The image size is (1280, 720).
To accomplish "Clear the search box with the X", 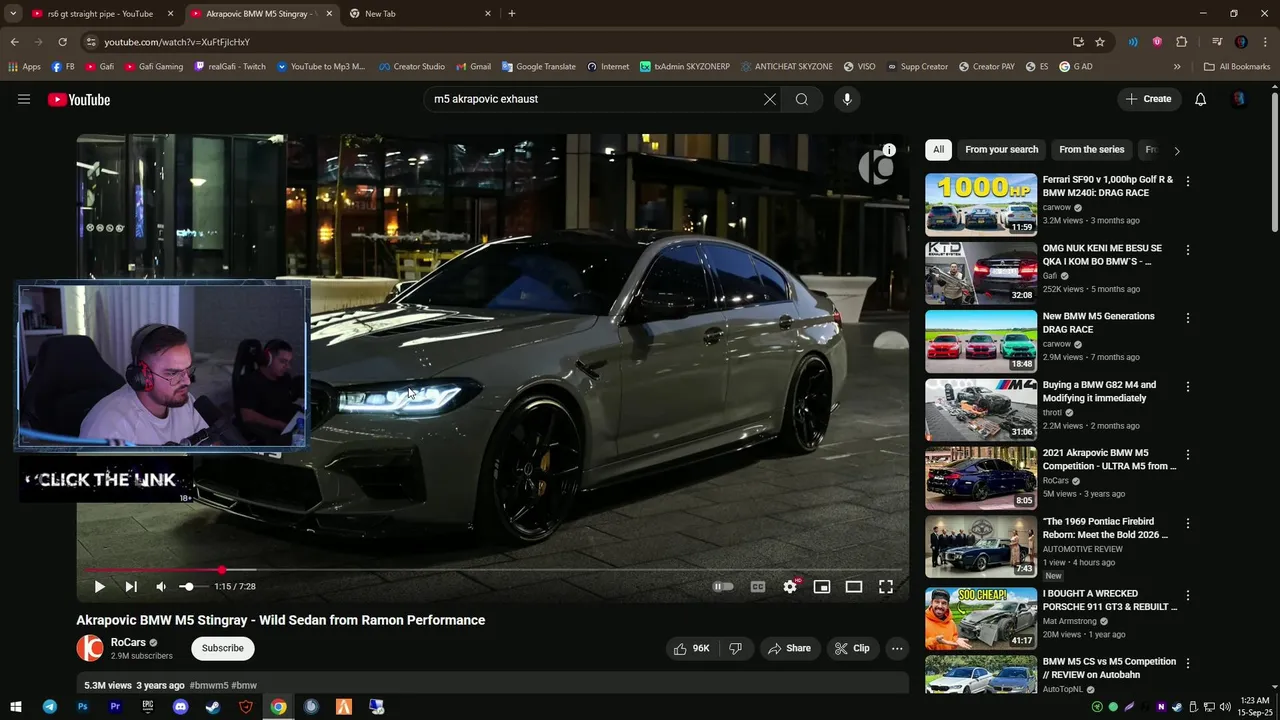I will 770,99.
